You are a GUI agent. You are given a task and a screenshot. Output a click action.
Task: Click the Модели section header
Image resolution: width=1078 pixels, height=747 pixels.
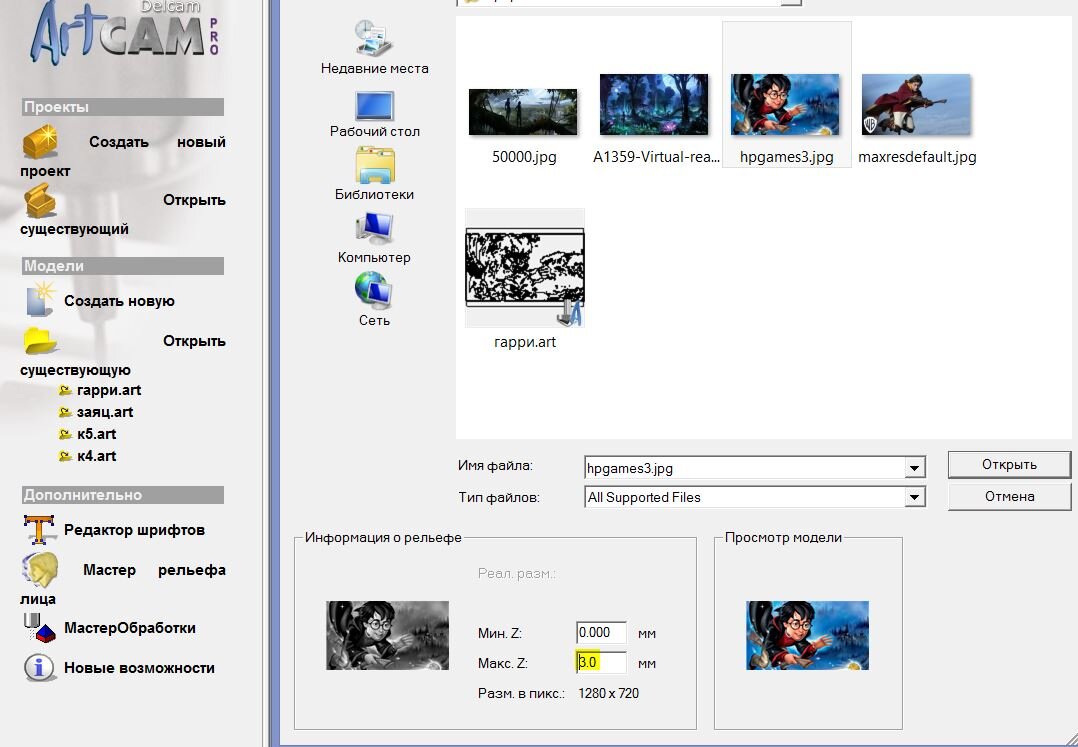tap(122, 266)
